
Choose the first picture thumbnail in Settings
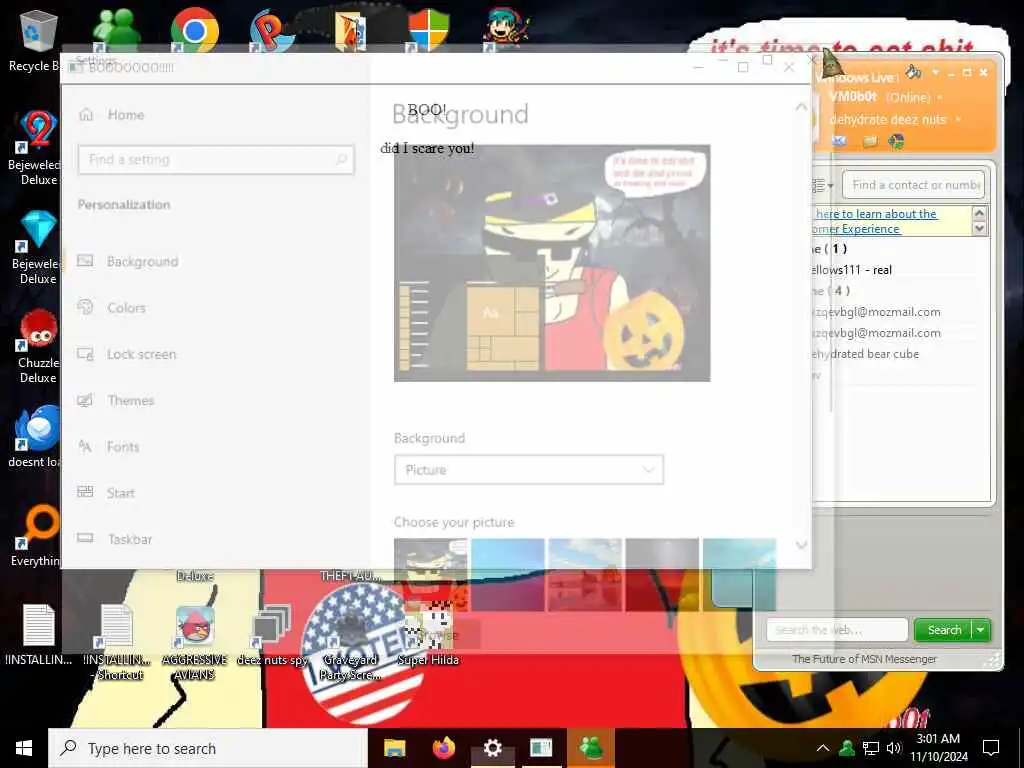431,575
